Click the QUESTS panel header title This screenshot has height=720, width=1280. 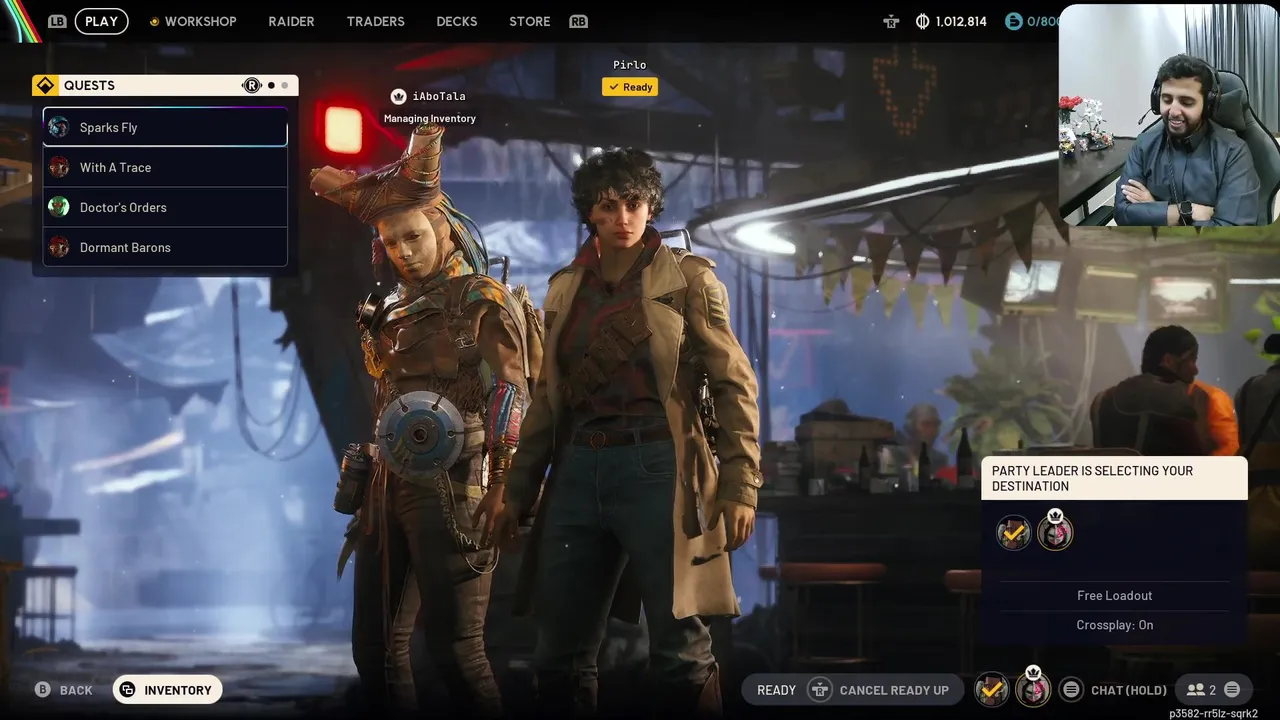(89, 86)
